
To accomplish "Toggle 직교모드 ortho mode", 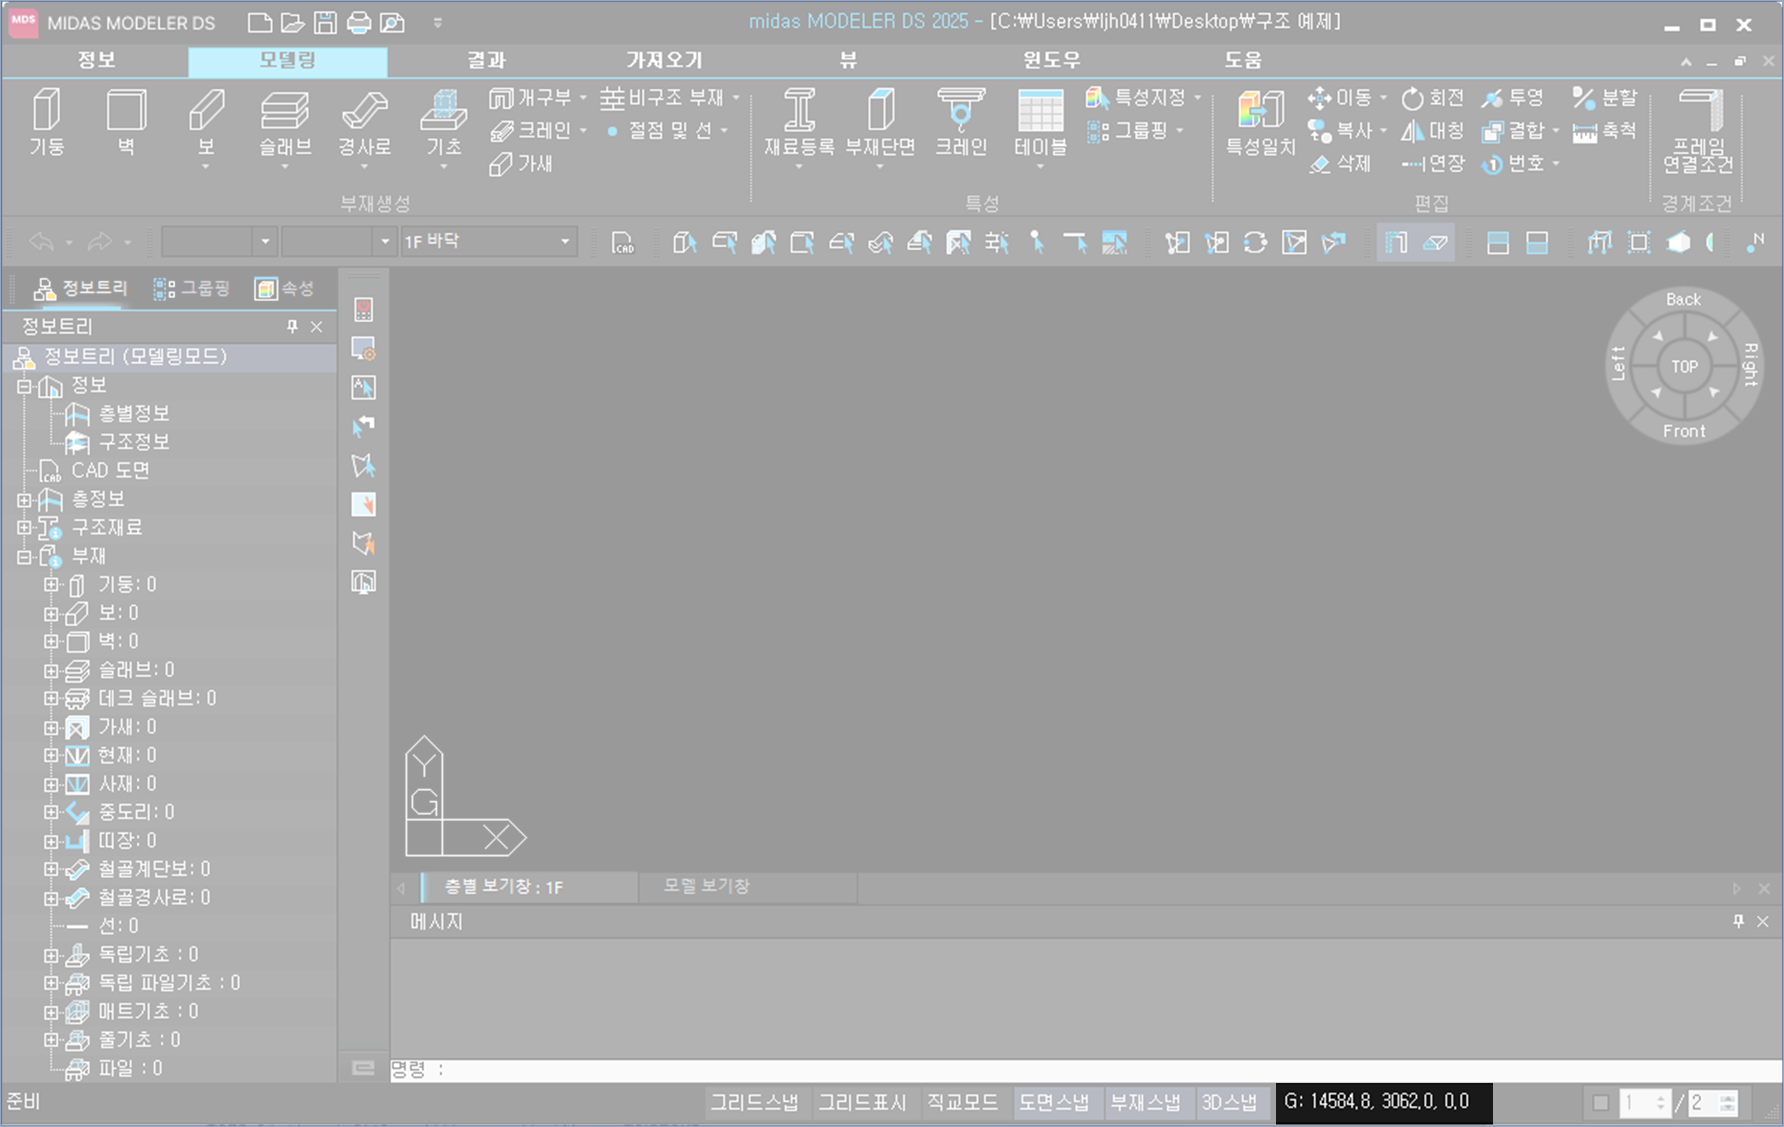I will (x=962, y=1102).
